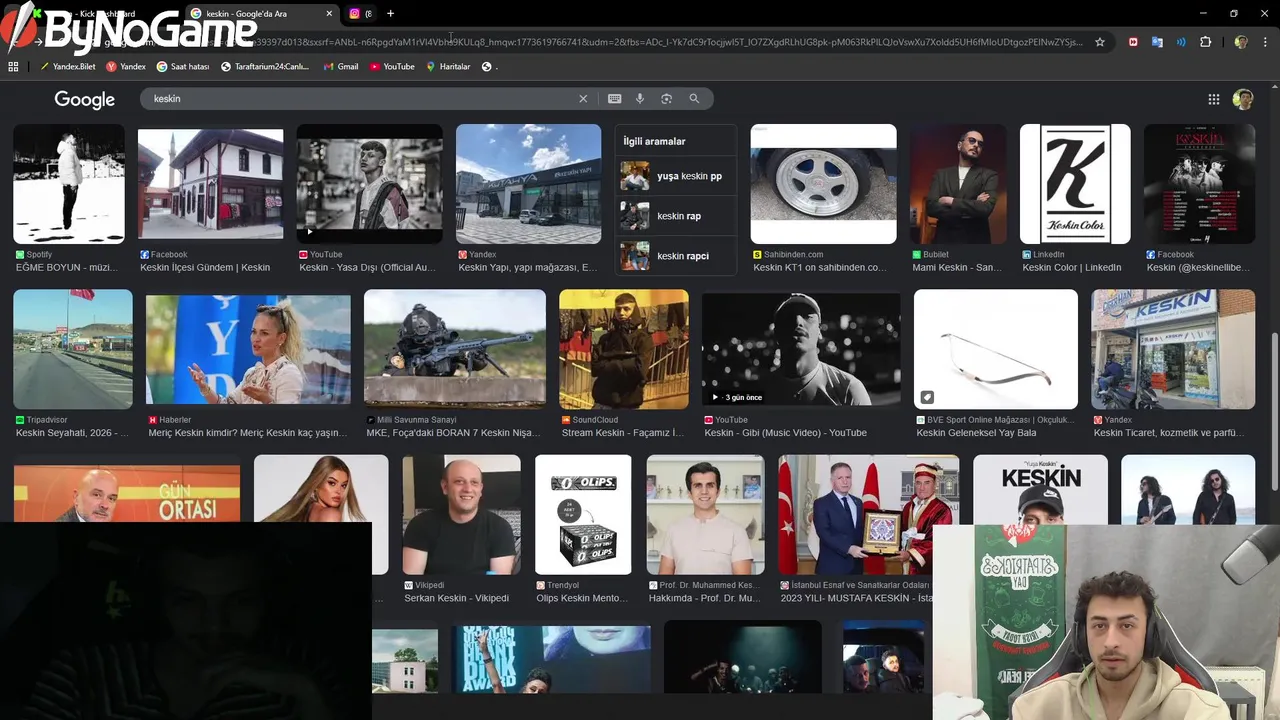Viewport: 1280px width, 720px height.
Task: Open the SoundCloud Stream Keskin image
Action: (x=624, y=349)
